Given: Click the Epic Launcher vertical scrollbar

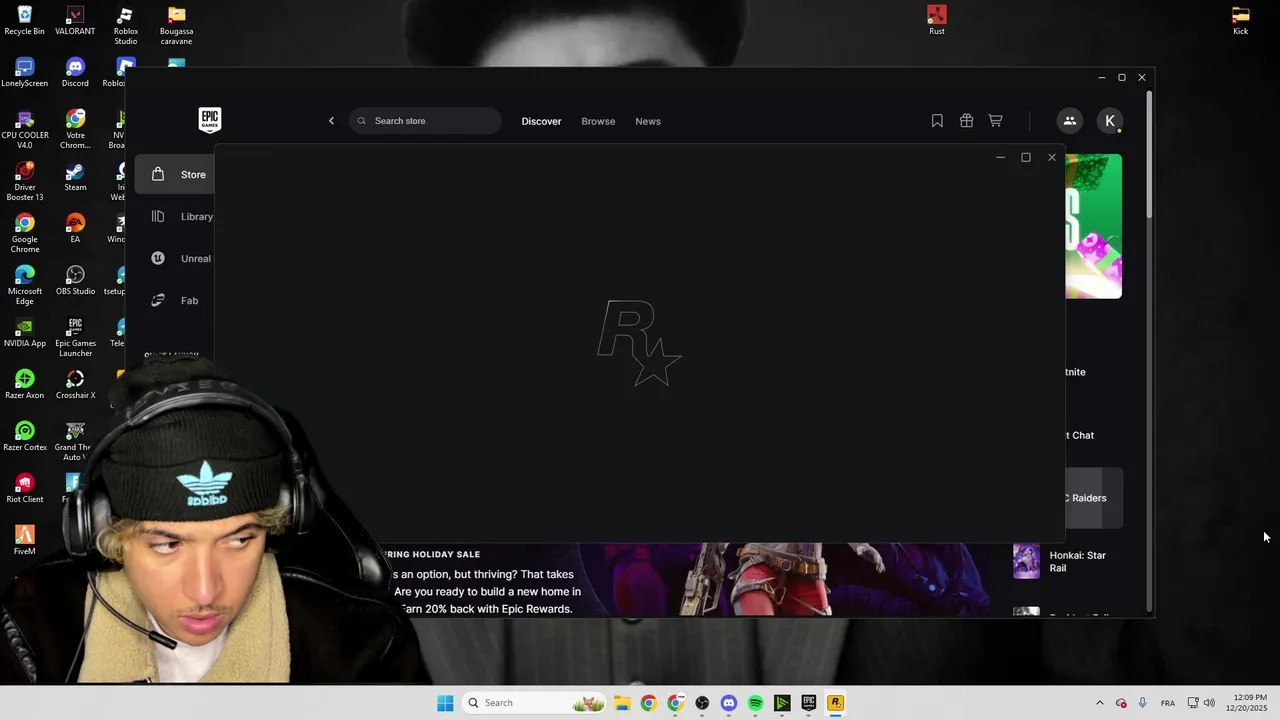Looking at the screenshot, I should 1149,155.
